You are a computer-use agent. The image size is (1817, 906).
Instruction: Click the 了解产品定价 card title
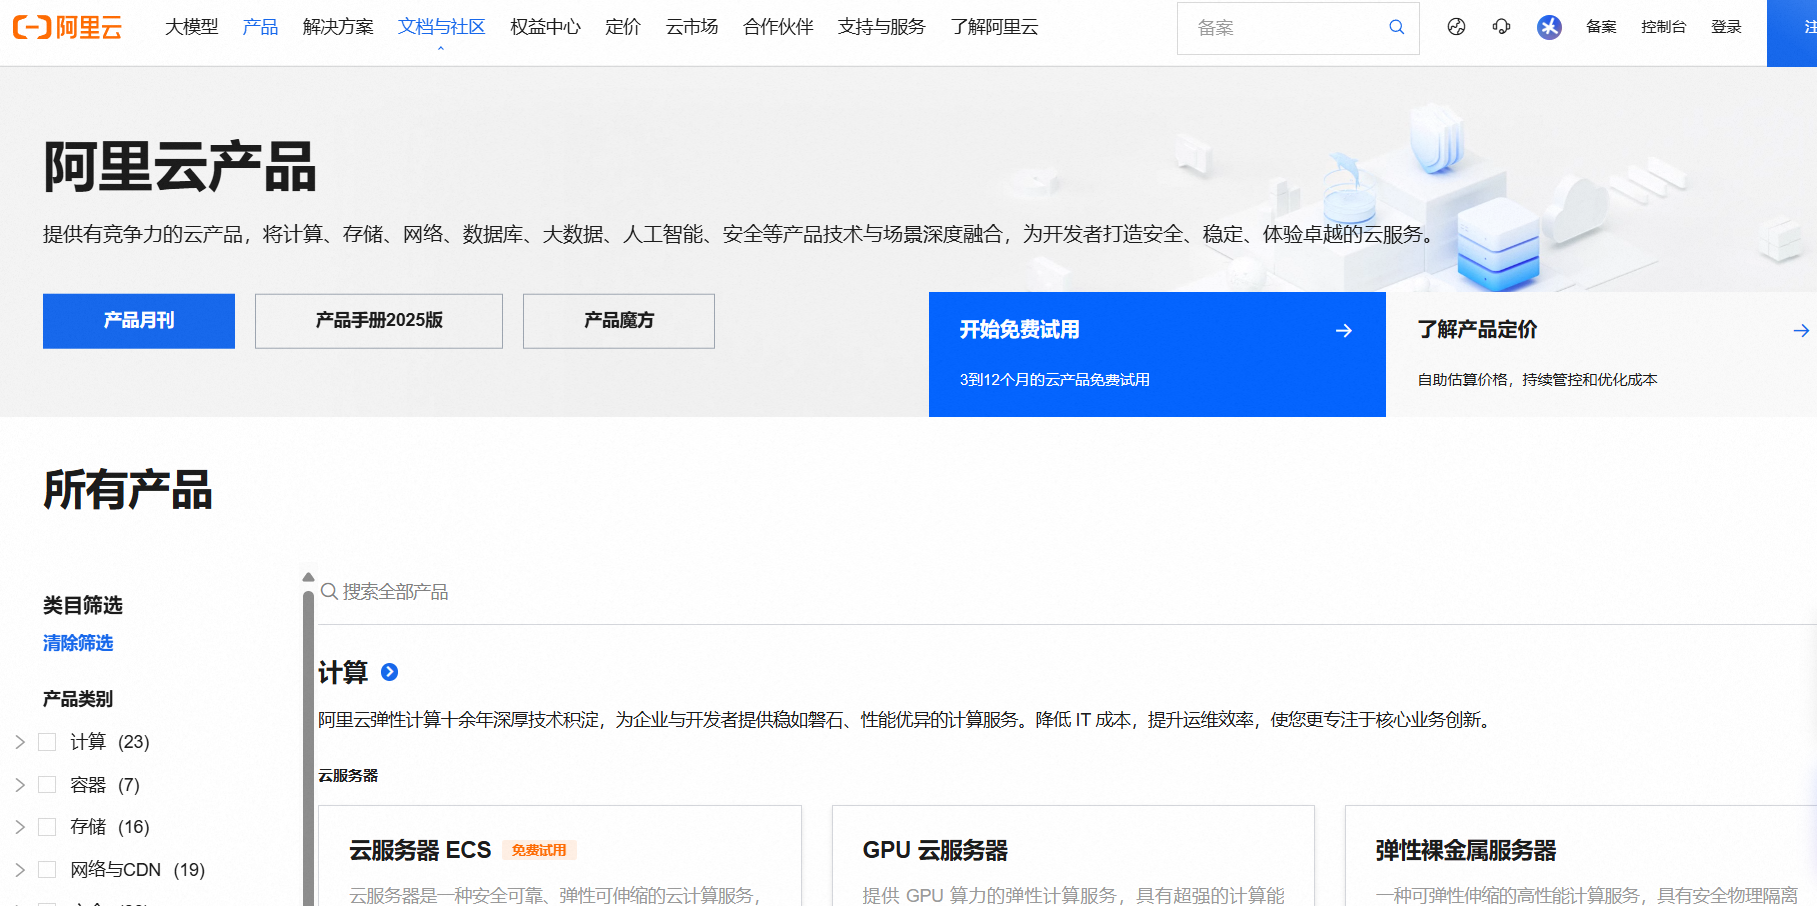click(1477, 330)
